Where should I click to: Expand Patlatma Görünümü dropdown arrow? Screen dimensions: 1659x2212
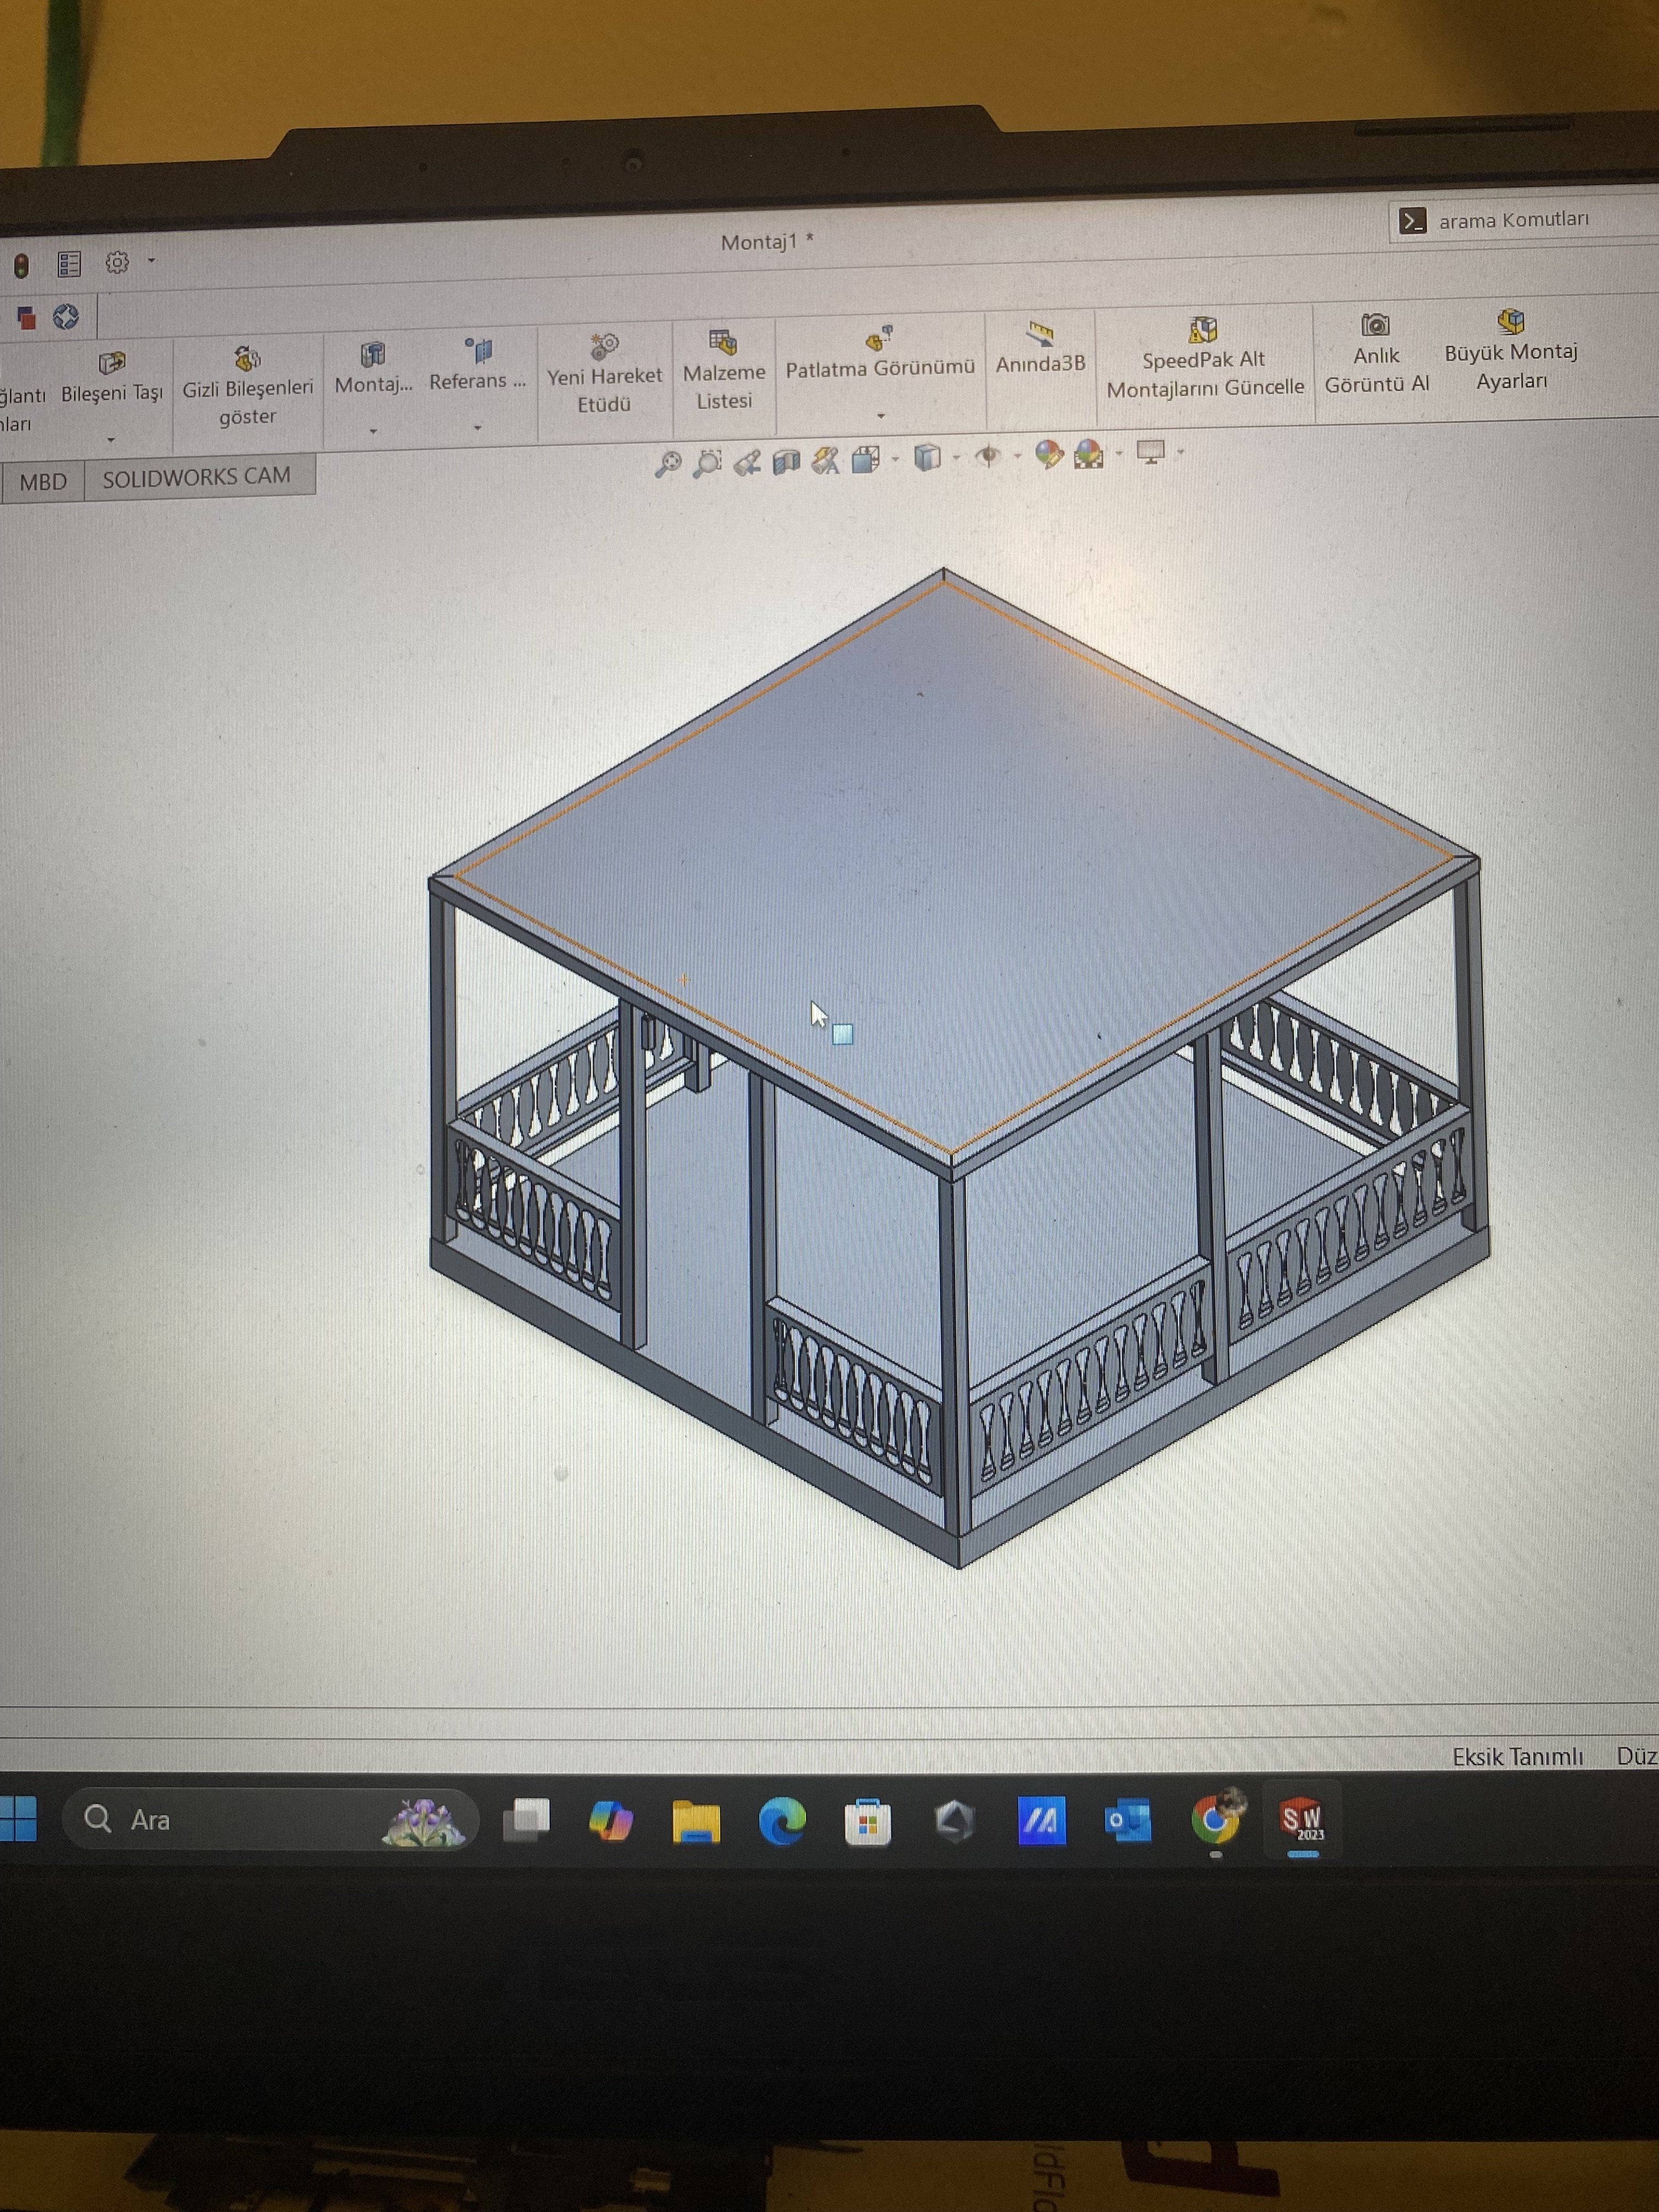pos(880,415)
